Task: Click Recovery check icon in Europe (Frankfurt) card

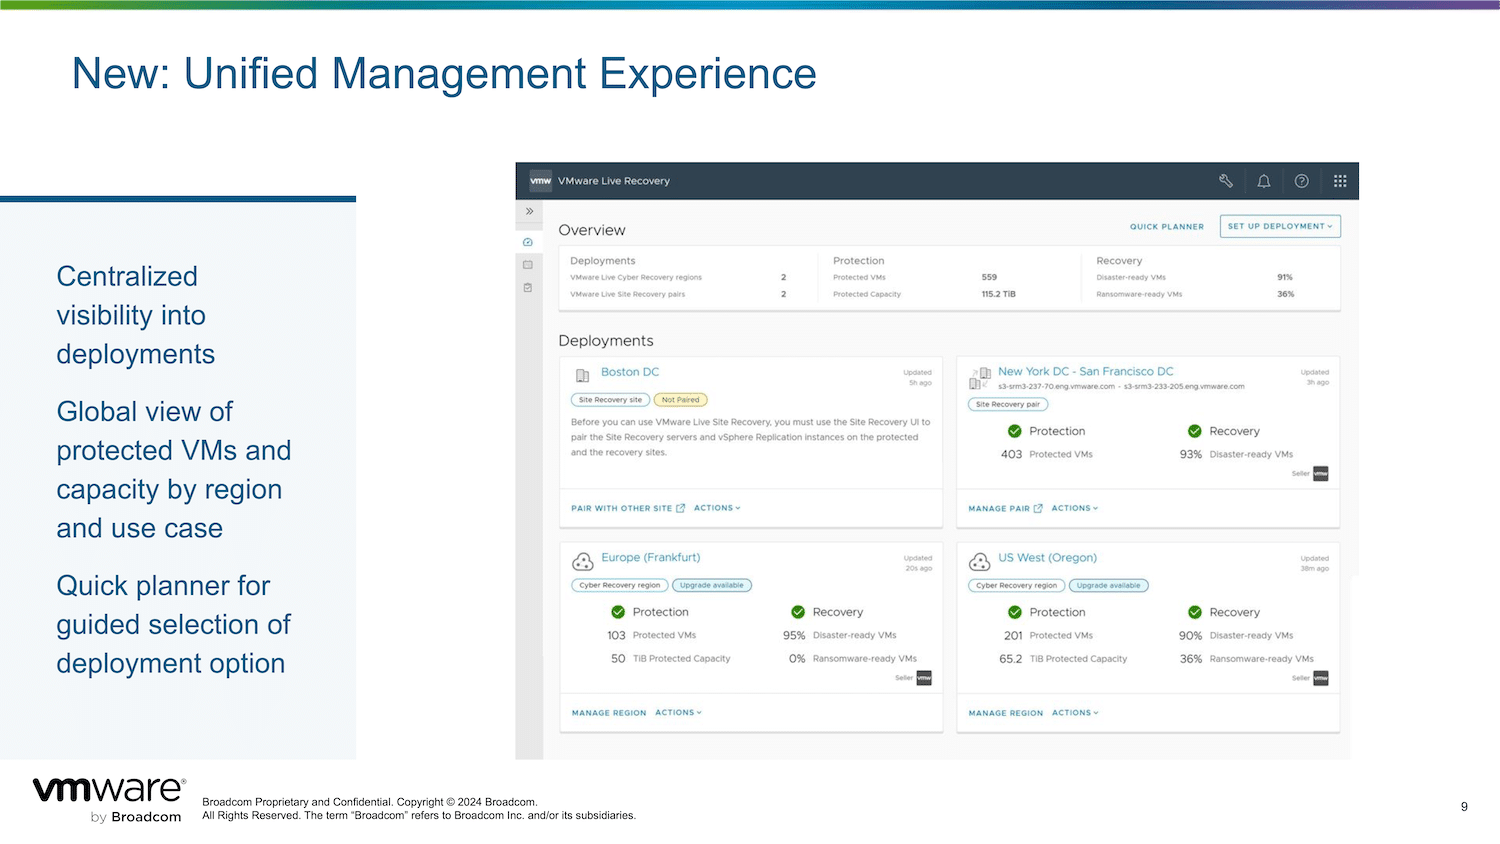Action: [798, 612]
